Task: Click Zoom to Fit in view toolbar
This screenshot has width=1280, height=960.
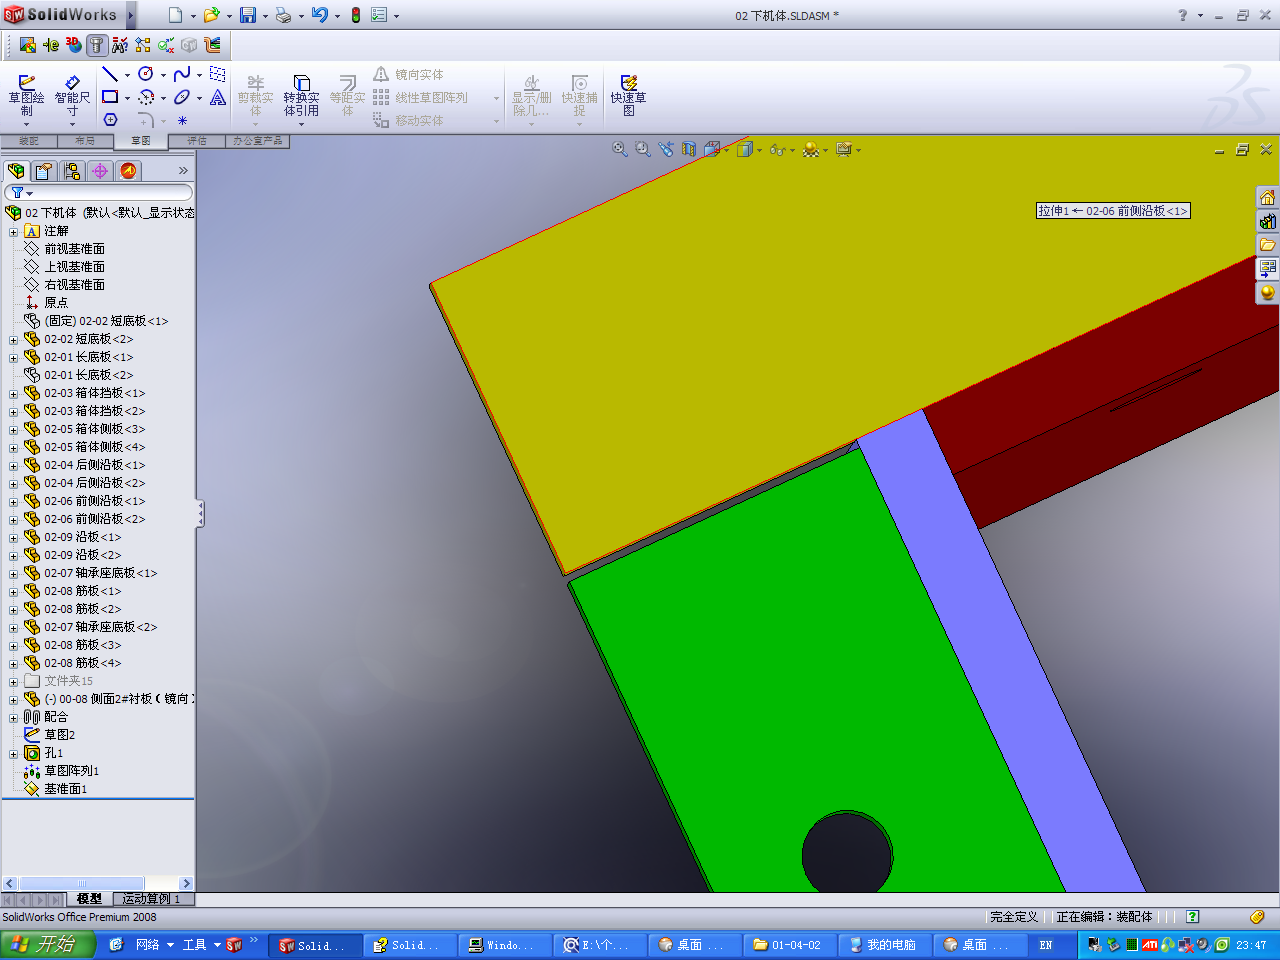Action: [620, 149]
